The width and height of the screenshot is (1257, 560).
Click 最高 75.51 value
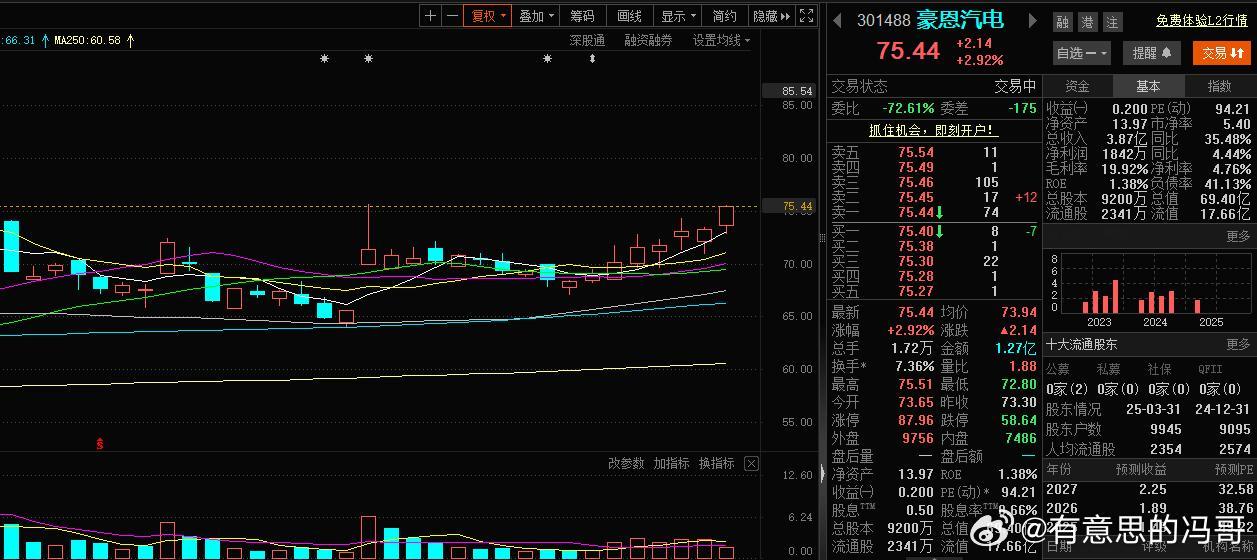click(x=916, y=385)
